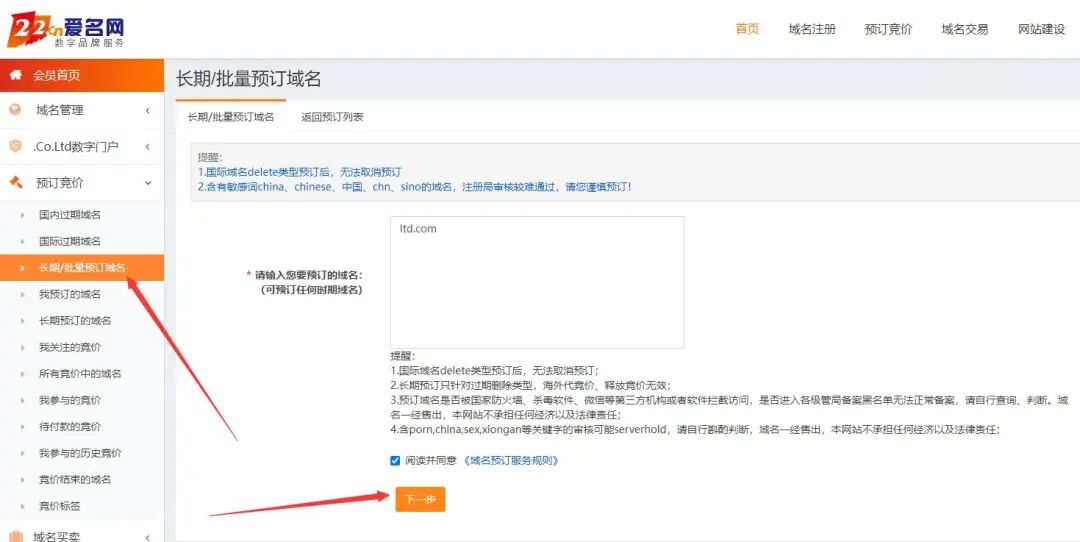
Task: Open 域名交易 in top navigation
Action: coord(964,29)
